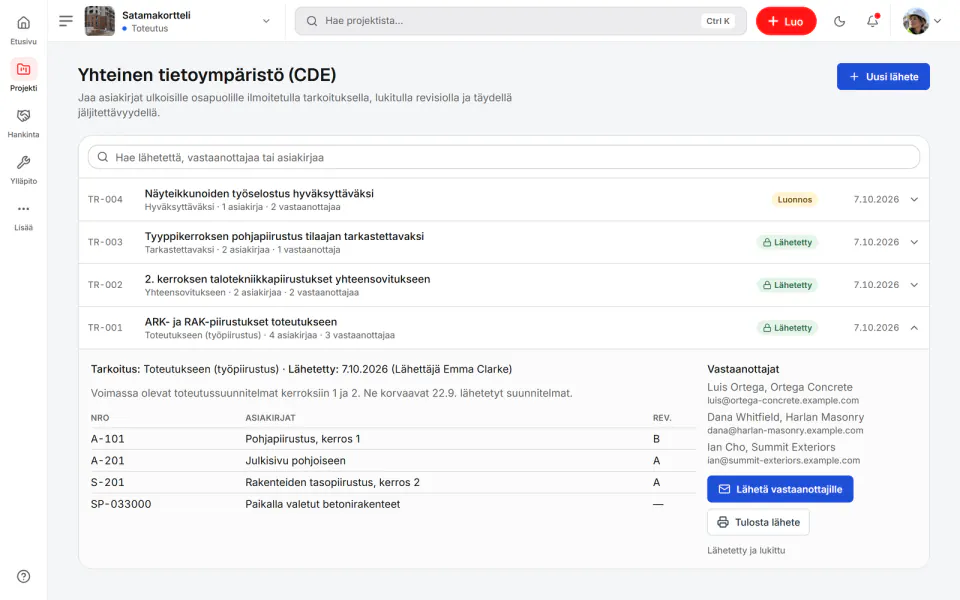Open the user avatar menu
This screenshot has height=600, width=960.
tap(921, 21)
